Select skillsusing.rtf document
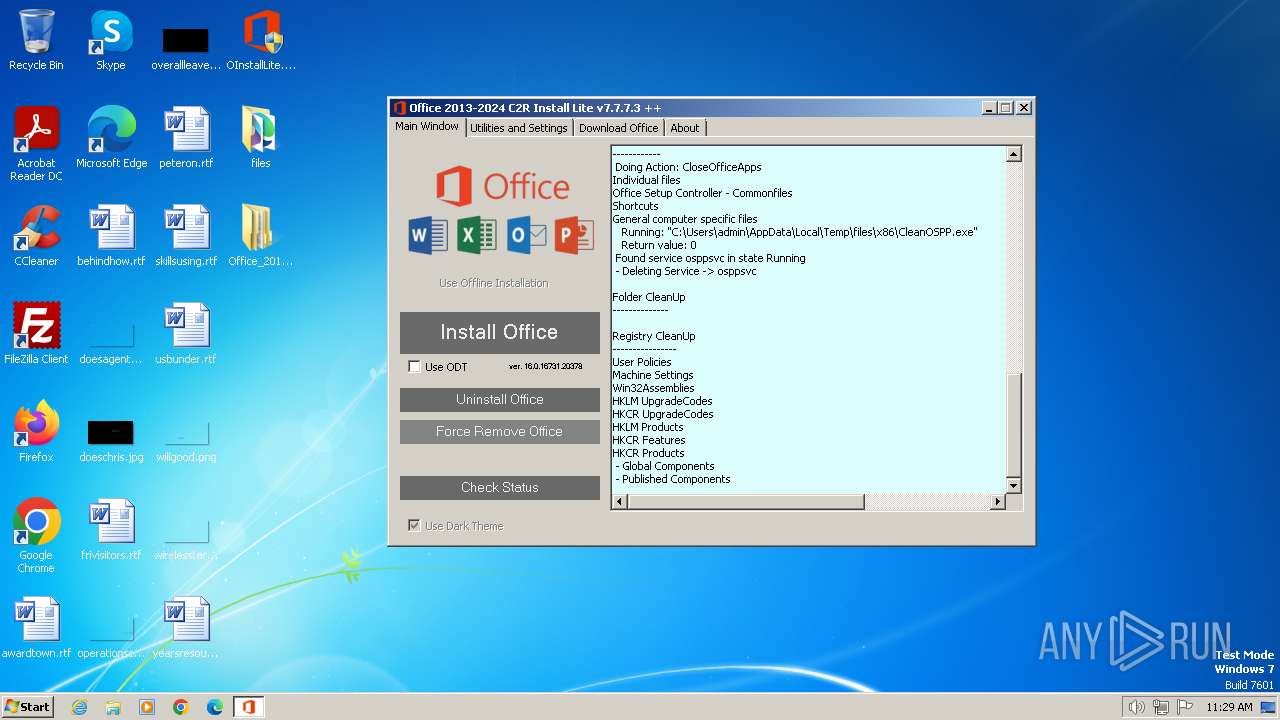1280x720 pixels. coord(186,236)
